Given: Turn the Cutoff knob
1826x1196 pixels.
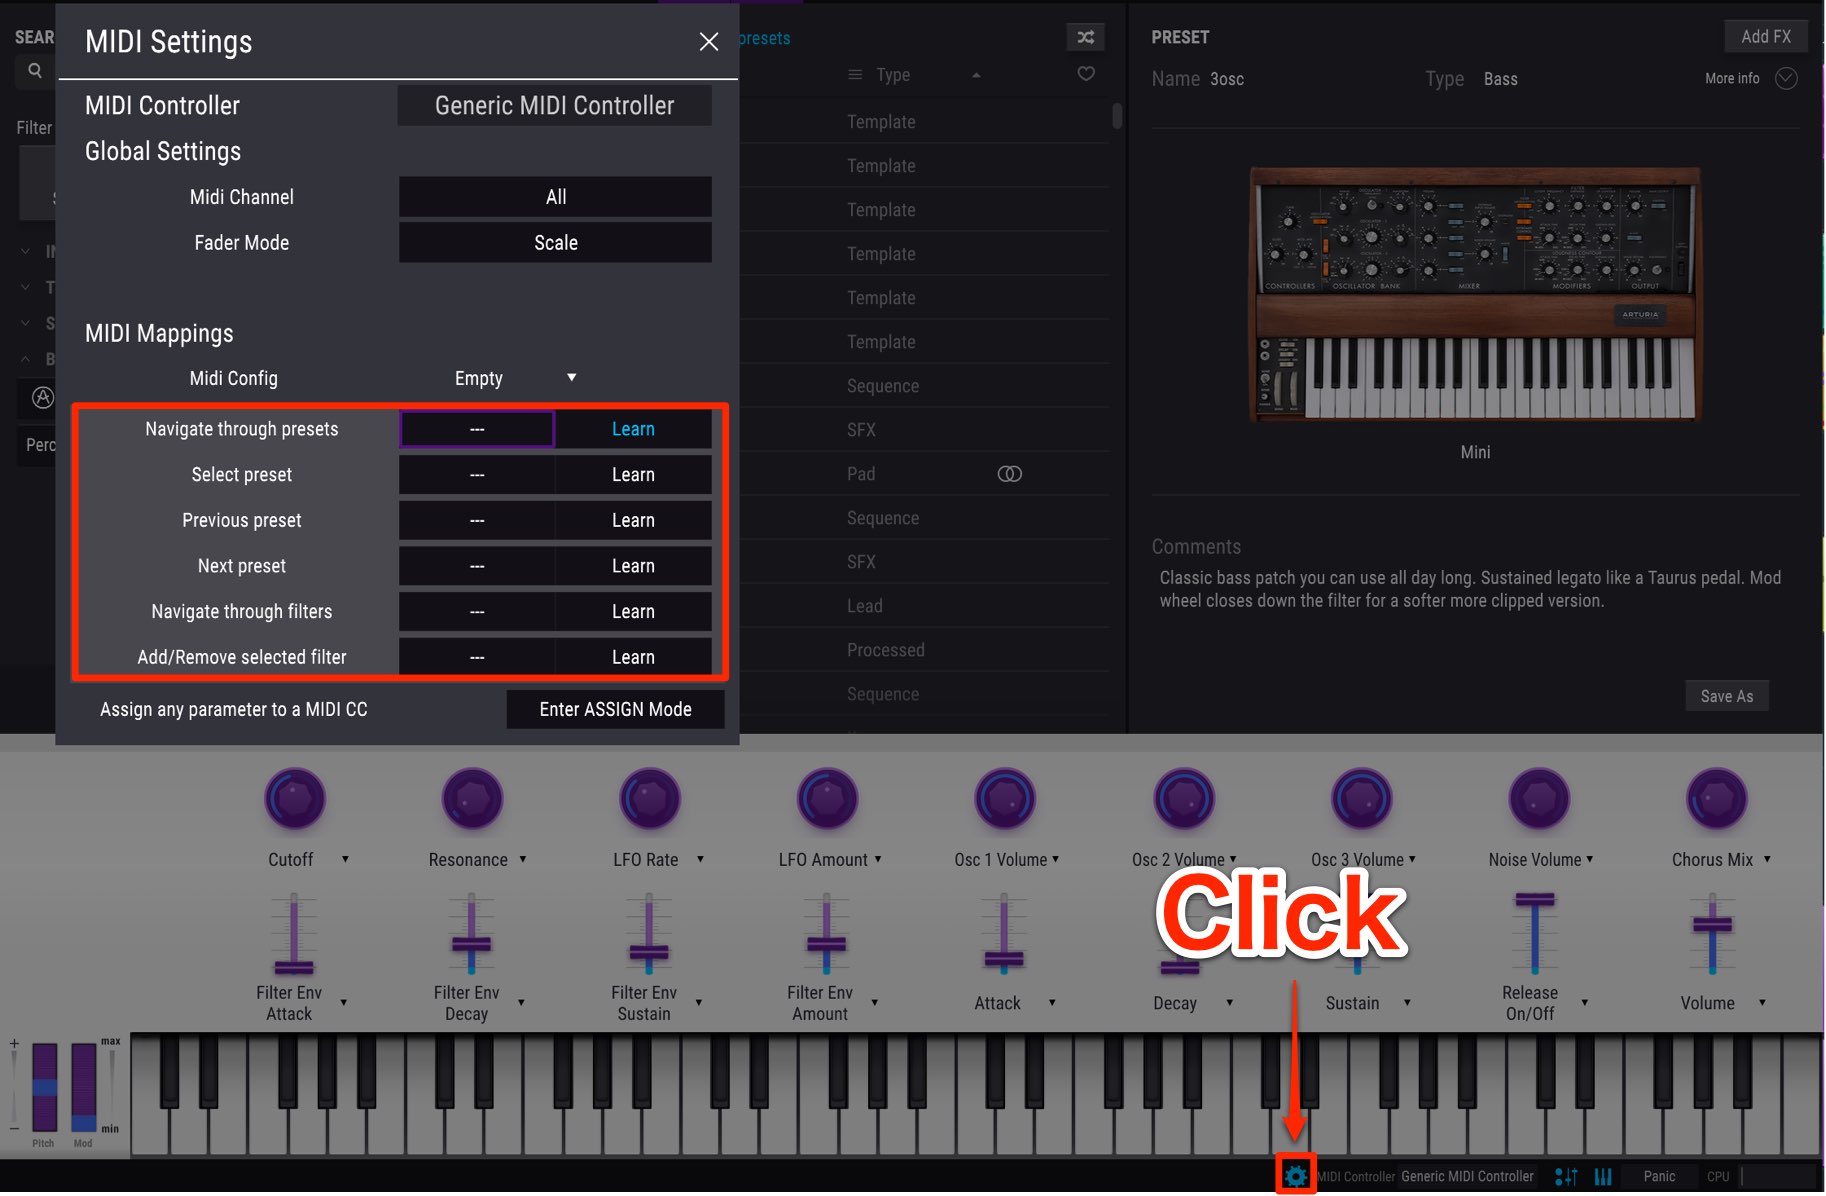Looking at the screenshot, I should (x=295, y=799).
